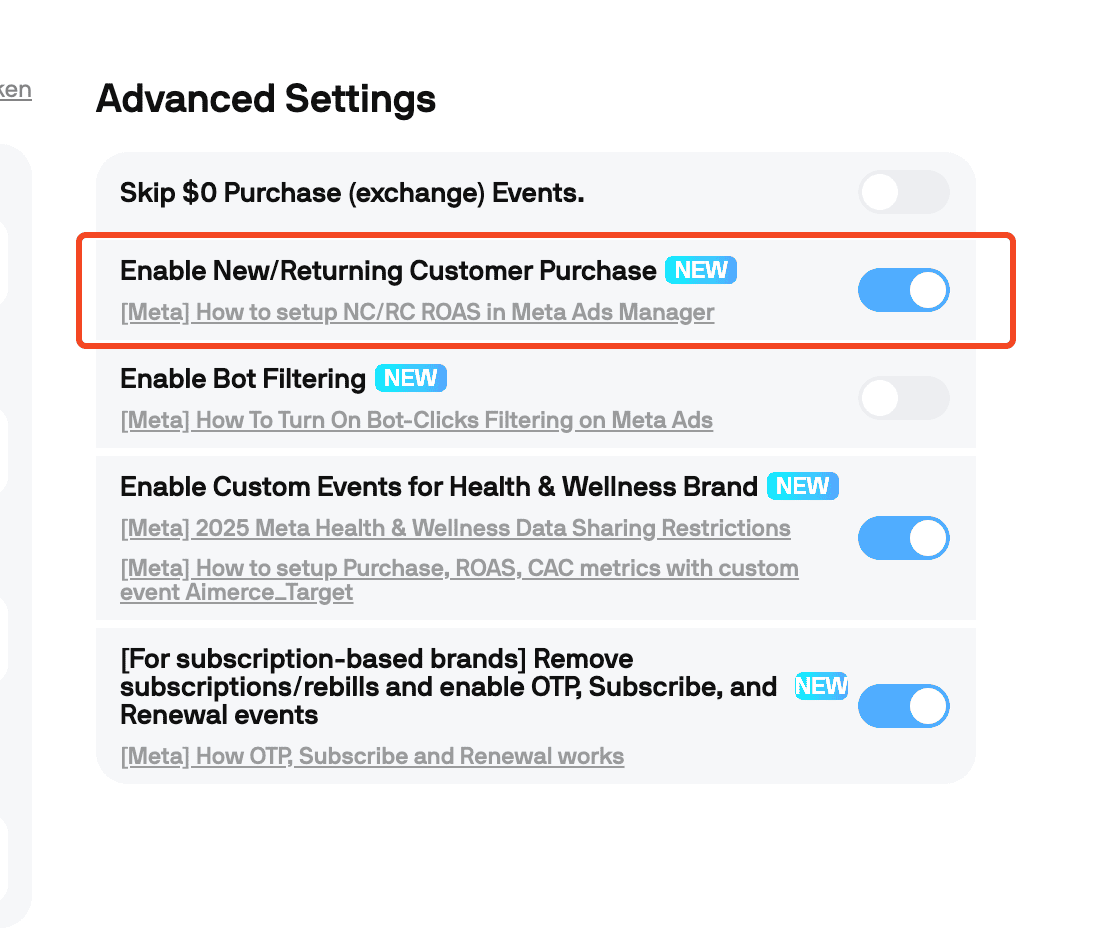This screenshot has width=1108, height=932.
Task: Toggle Skip $0 Purchase (exchange) Events switch
Action: click(903, 192)
